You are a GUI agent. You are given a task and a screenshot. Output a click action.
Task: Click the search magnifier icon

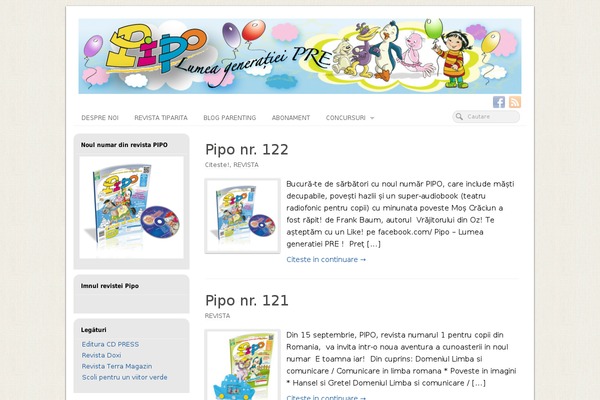(459, 117)
